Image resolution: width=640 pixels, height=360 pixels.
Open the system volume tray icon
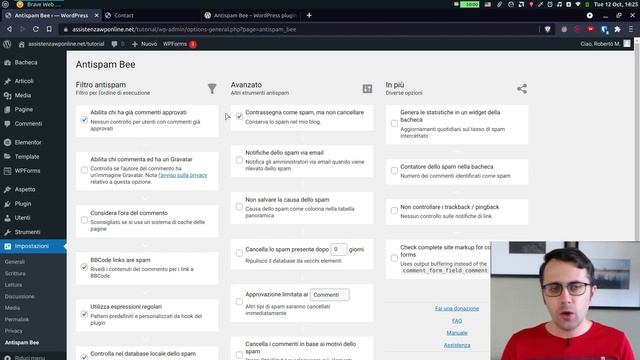(559, 4)
